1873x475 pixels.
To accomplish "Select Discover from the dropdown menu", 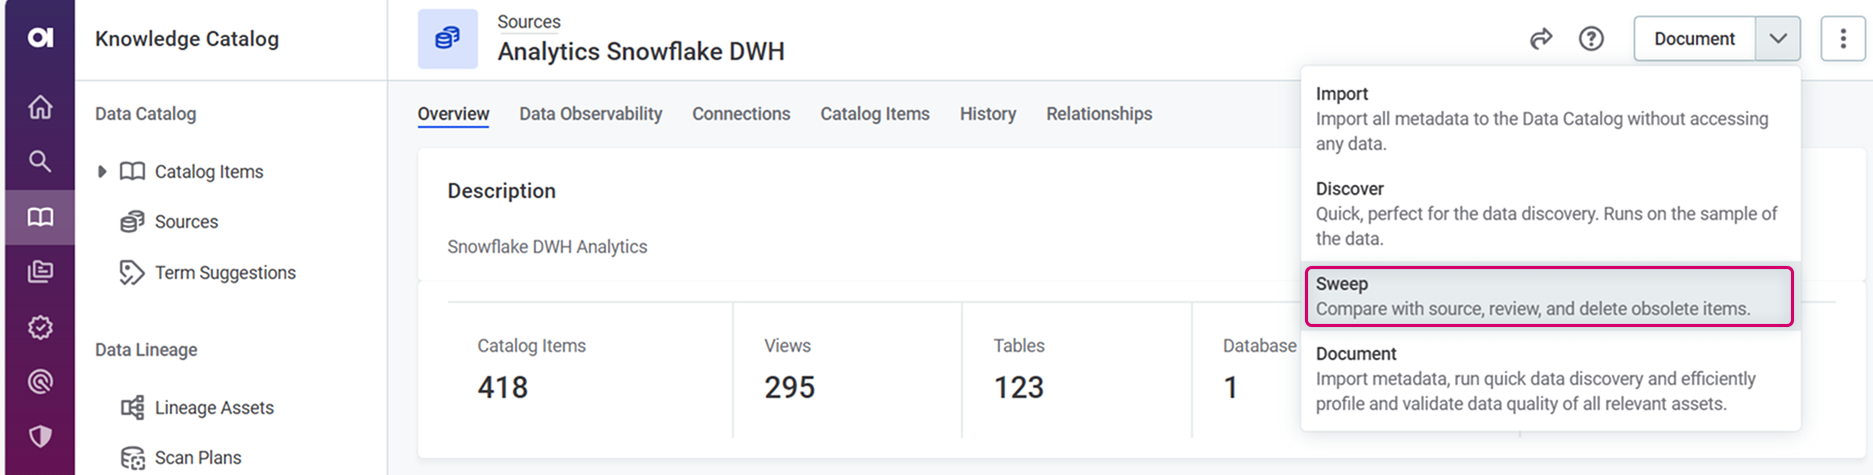I will [x=1548, y=213].
